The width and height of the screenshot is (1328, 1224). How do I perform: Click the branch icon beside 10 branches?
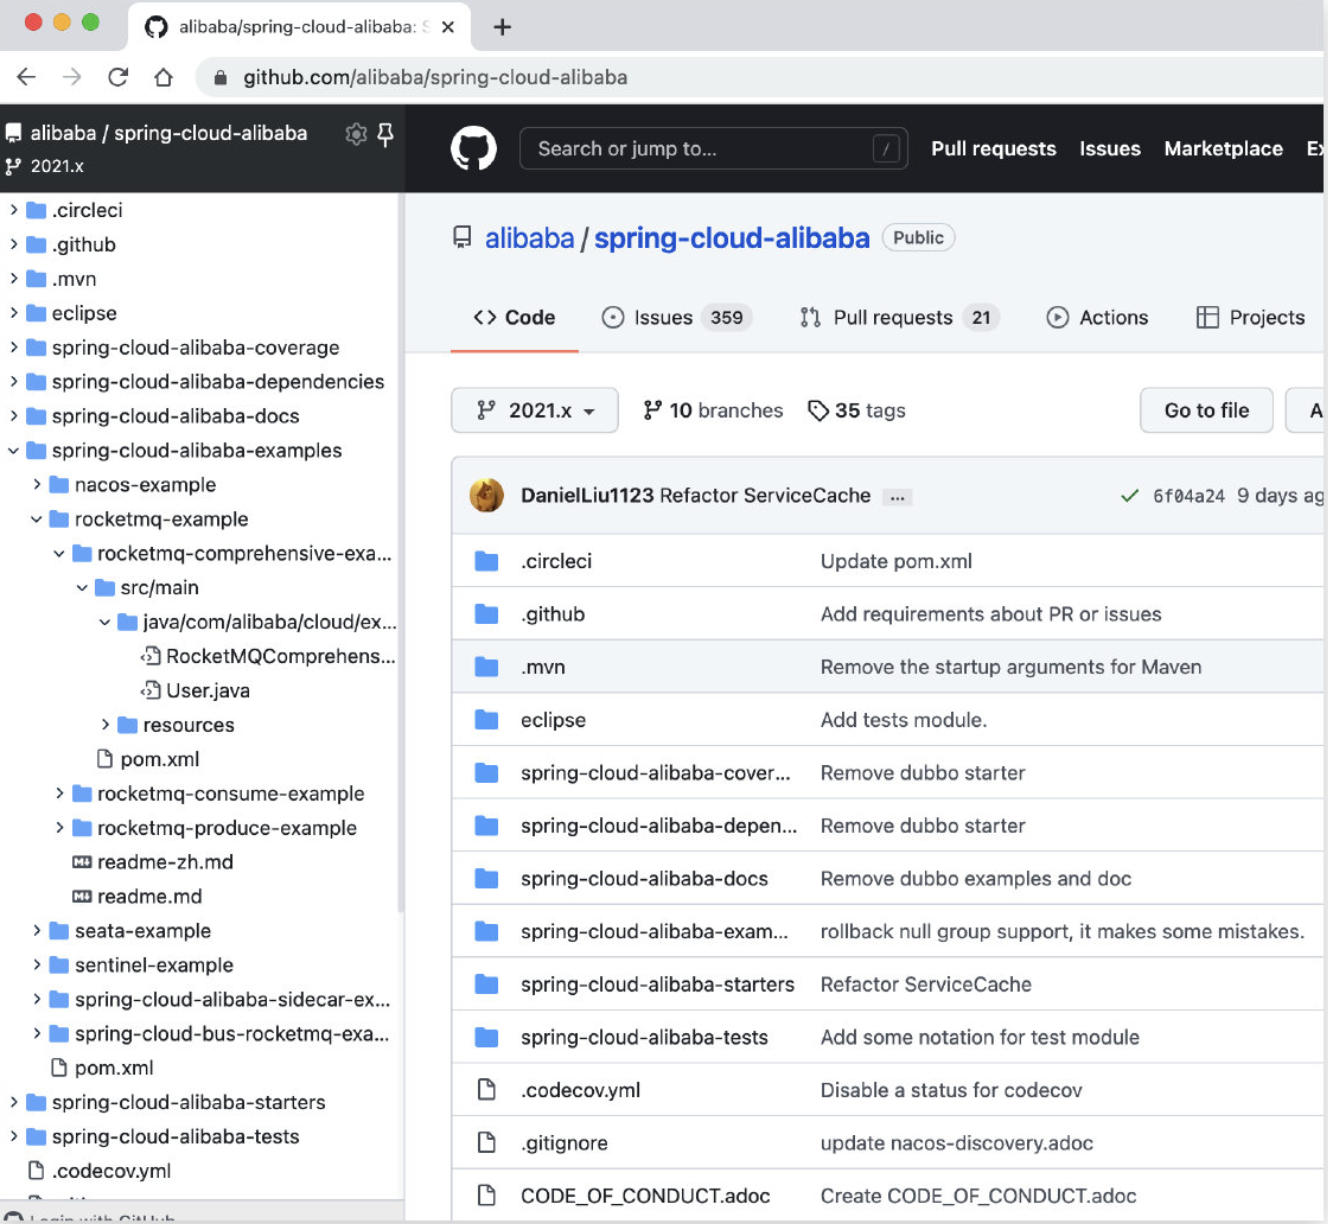pyautogui.click(x=652, y=410)
